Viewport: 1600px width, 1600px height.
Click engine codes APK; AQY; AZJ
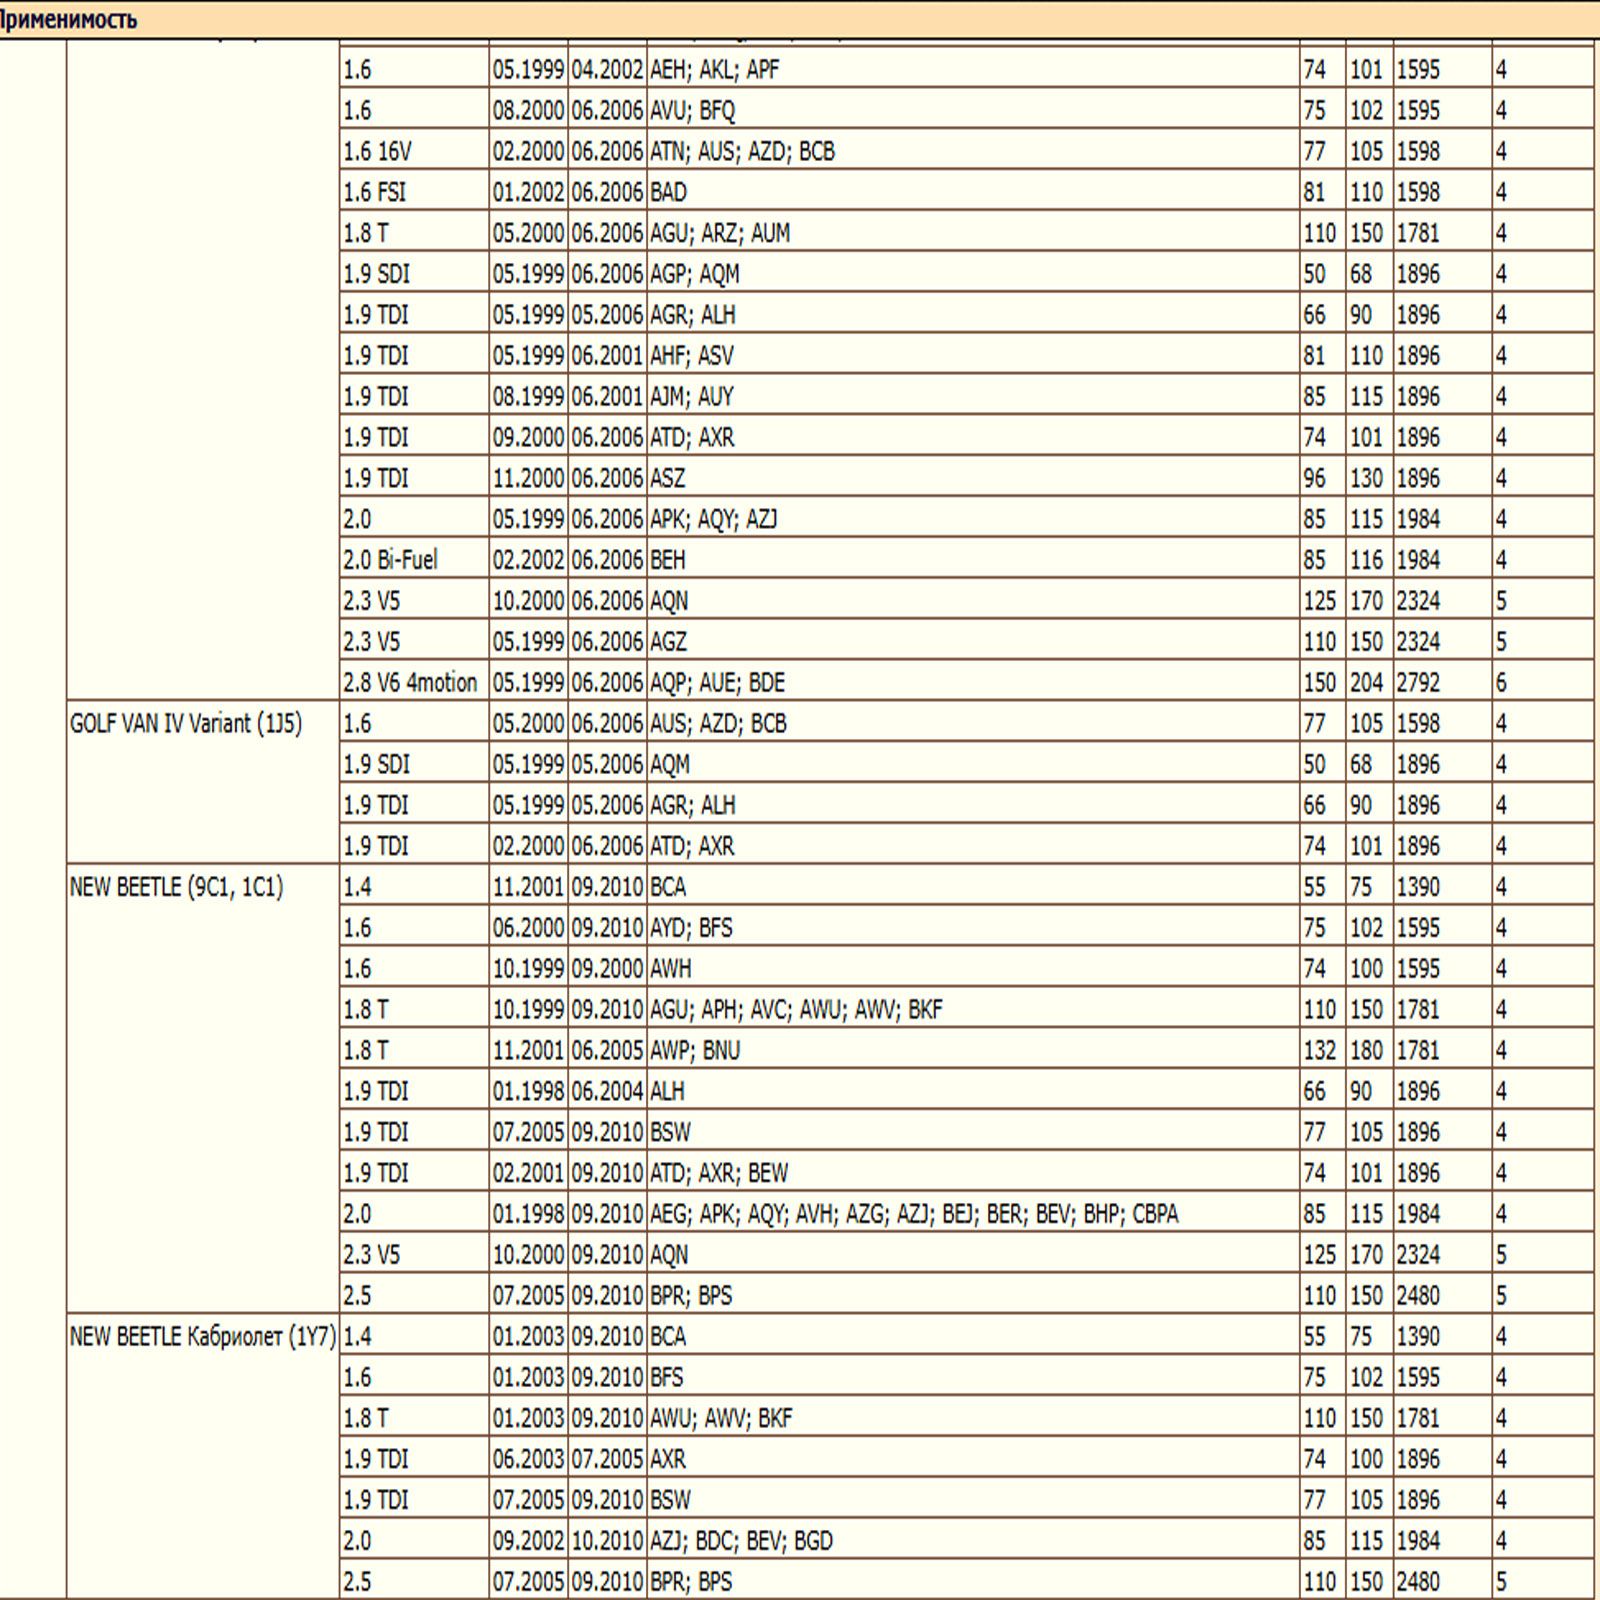click(713, 520)
